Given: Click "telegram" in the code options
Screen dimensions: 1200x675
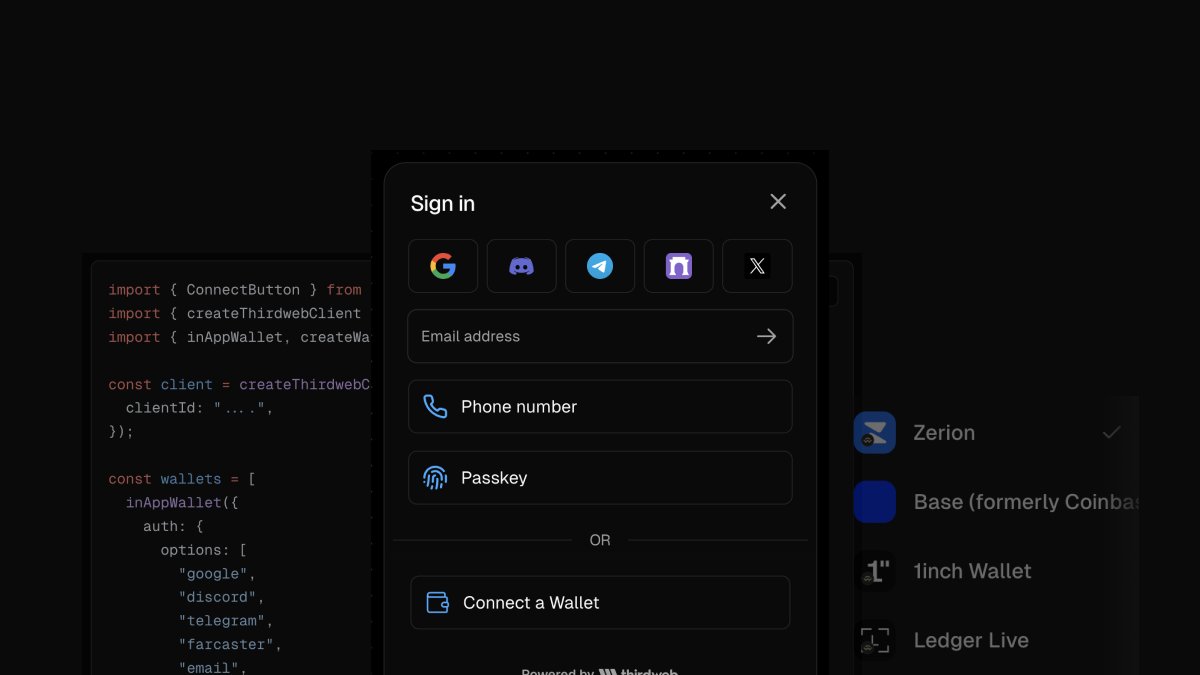Looking at the screenshot, I should [x=226, y=621].
